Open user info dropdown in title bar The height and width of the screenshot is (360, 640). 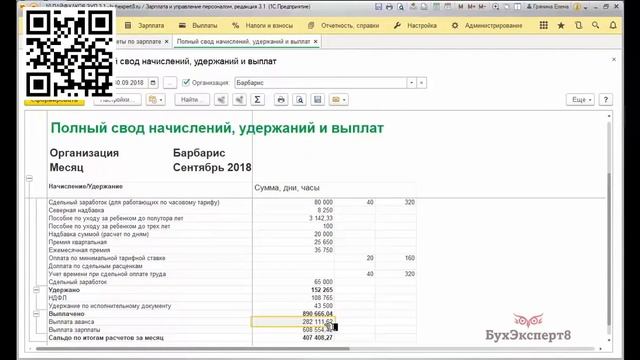point(585,7)
